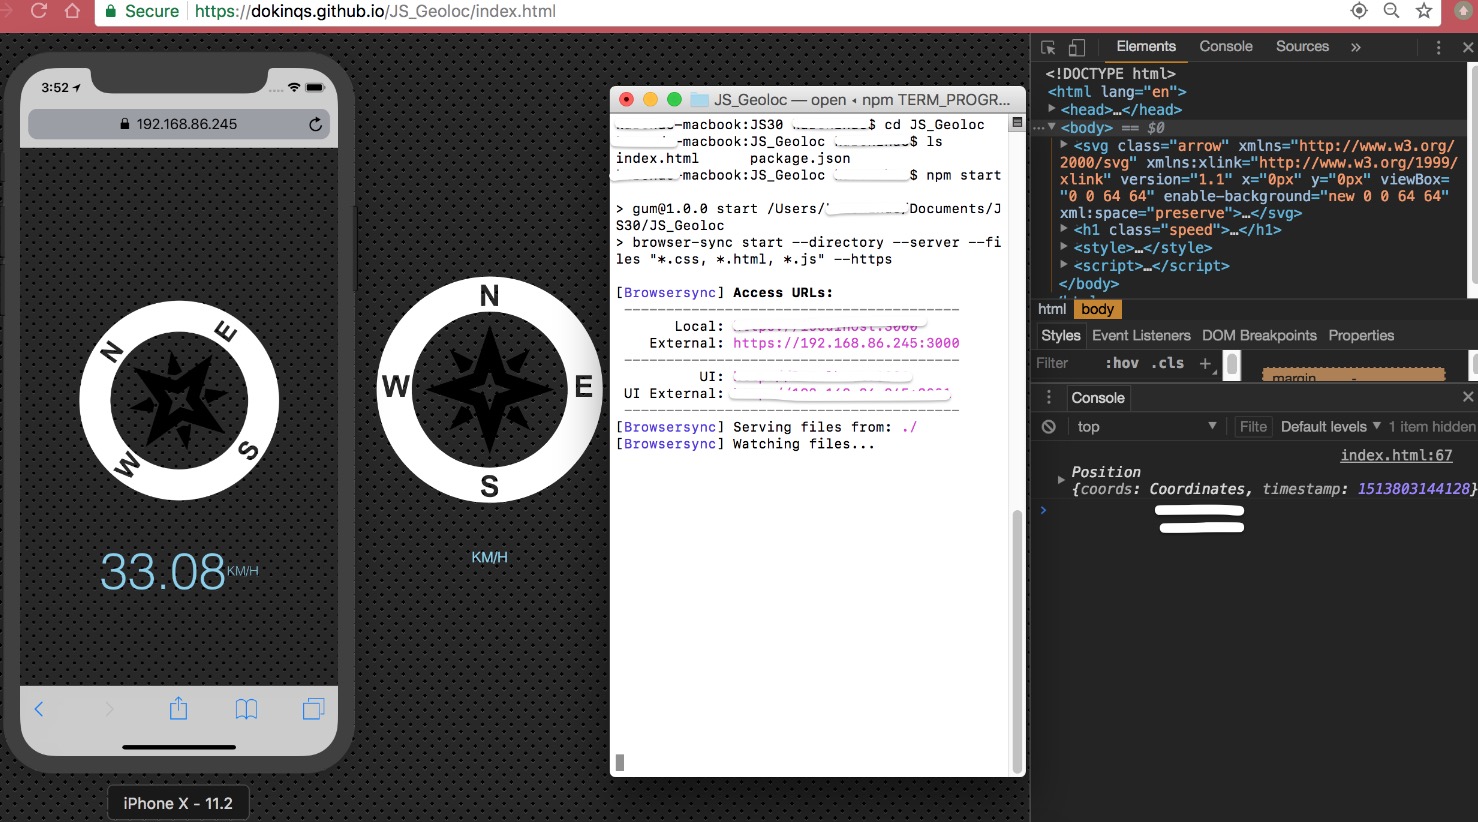Select the DevTools inspect element icon

pos(1048,47)
